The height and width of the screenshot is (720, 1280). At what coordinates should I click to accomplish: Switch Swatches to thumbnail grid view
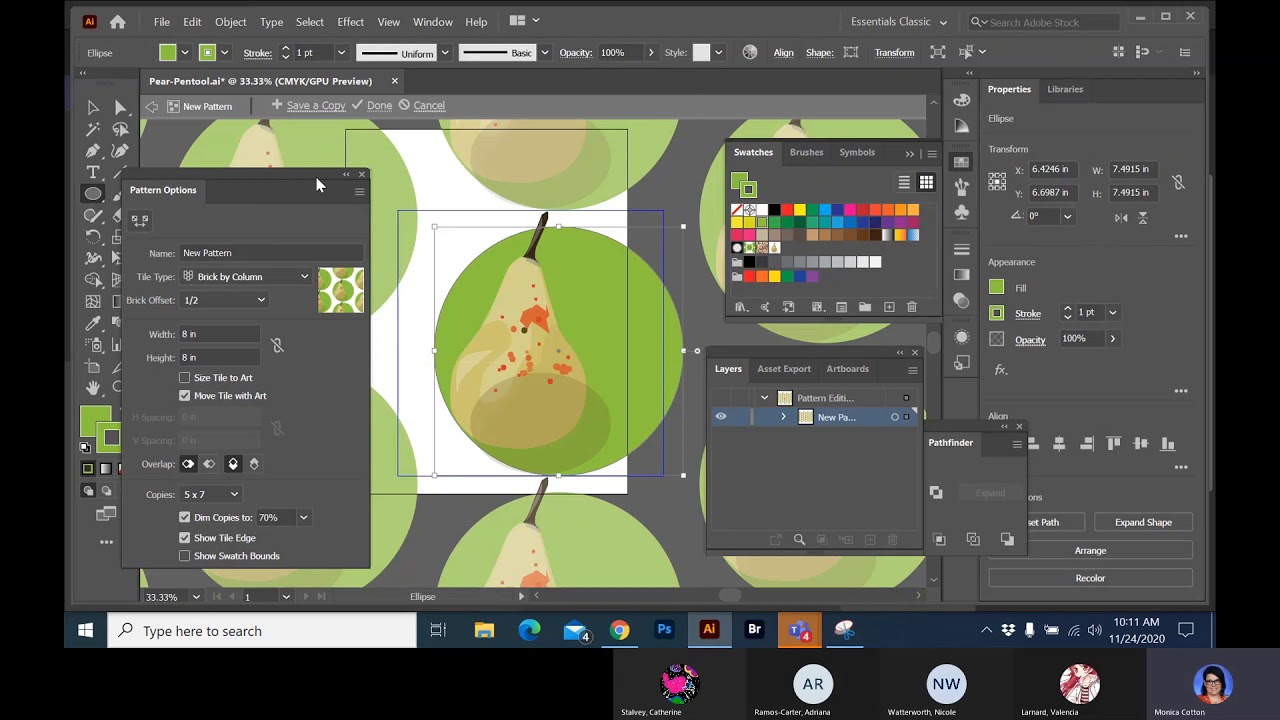click(926, 182)
